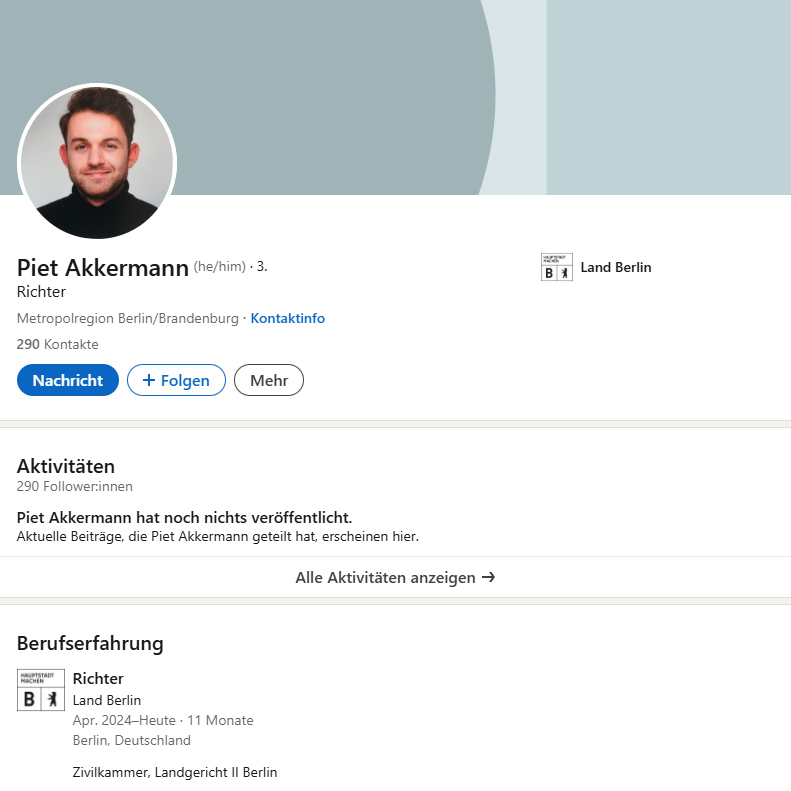Click the Berufserfahrung section heading
The image size is (791, 791).
pyautogui.click(x=90, y=643)
